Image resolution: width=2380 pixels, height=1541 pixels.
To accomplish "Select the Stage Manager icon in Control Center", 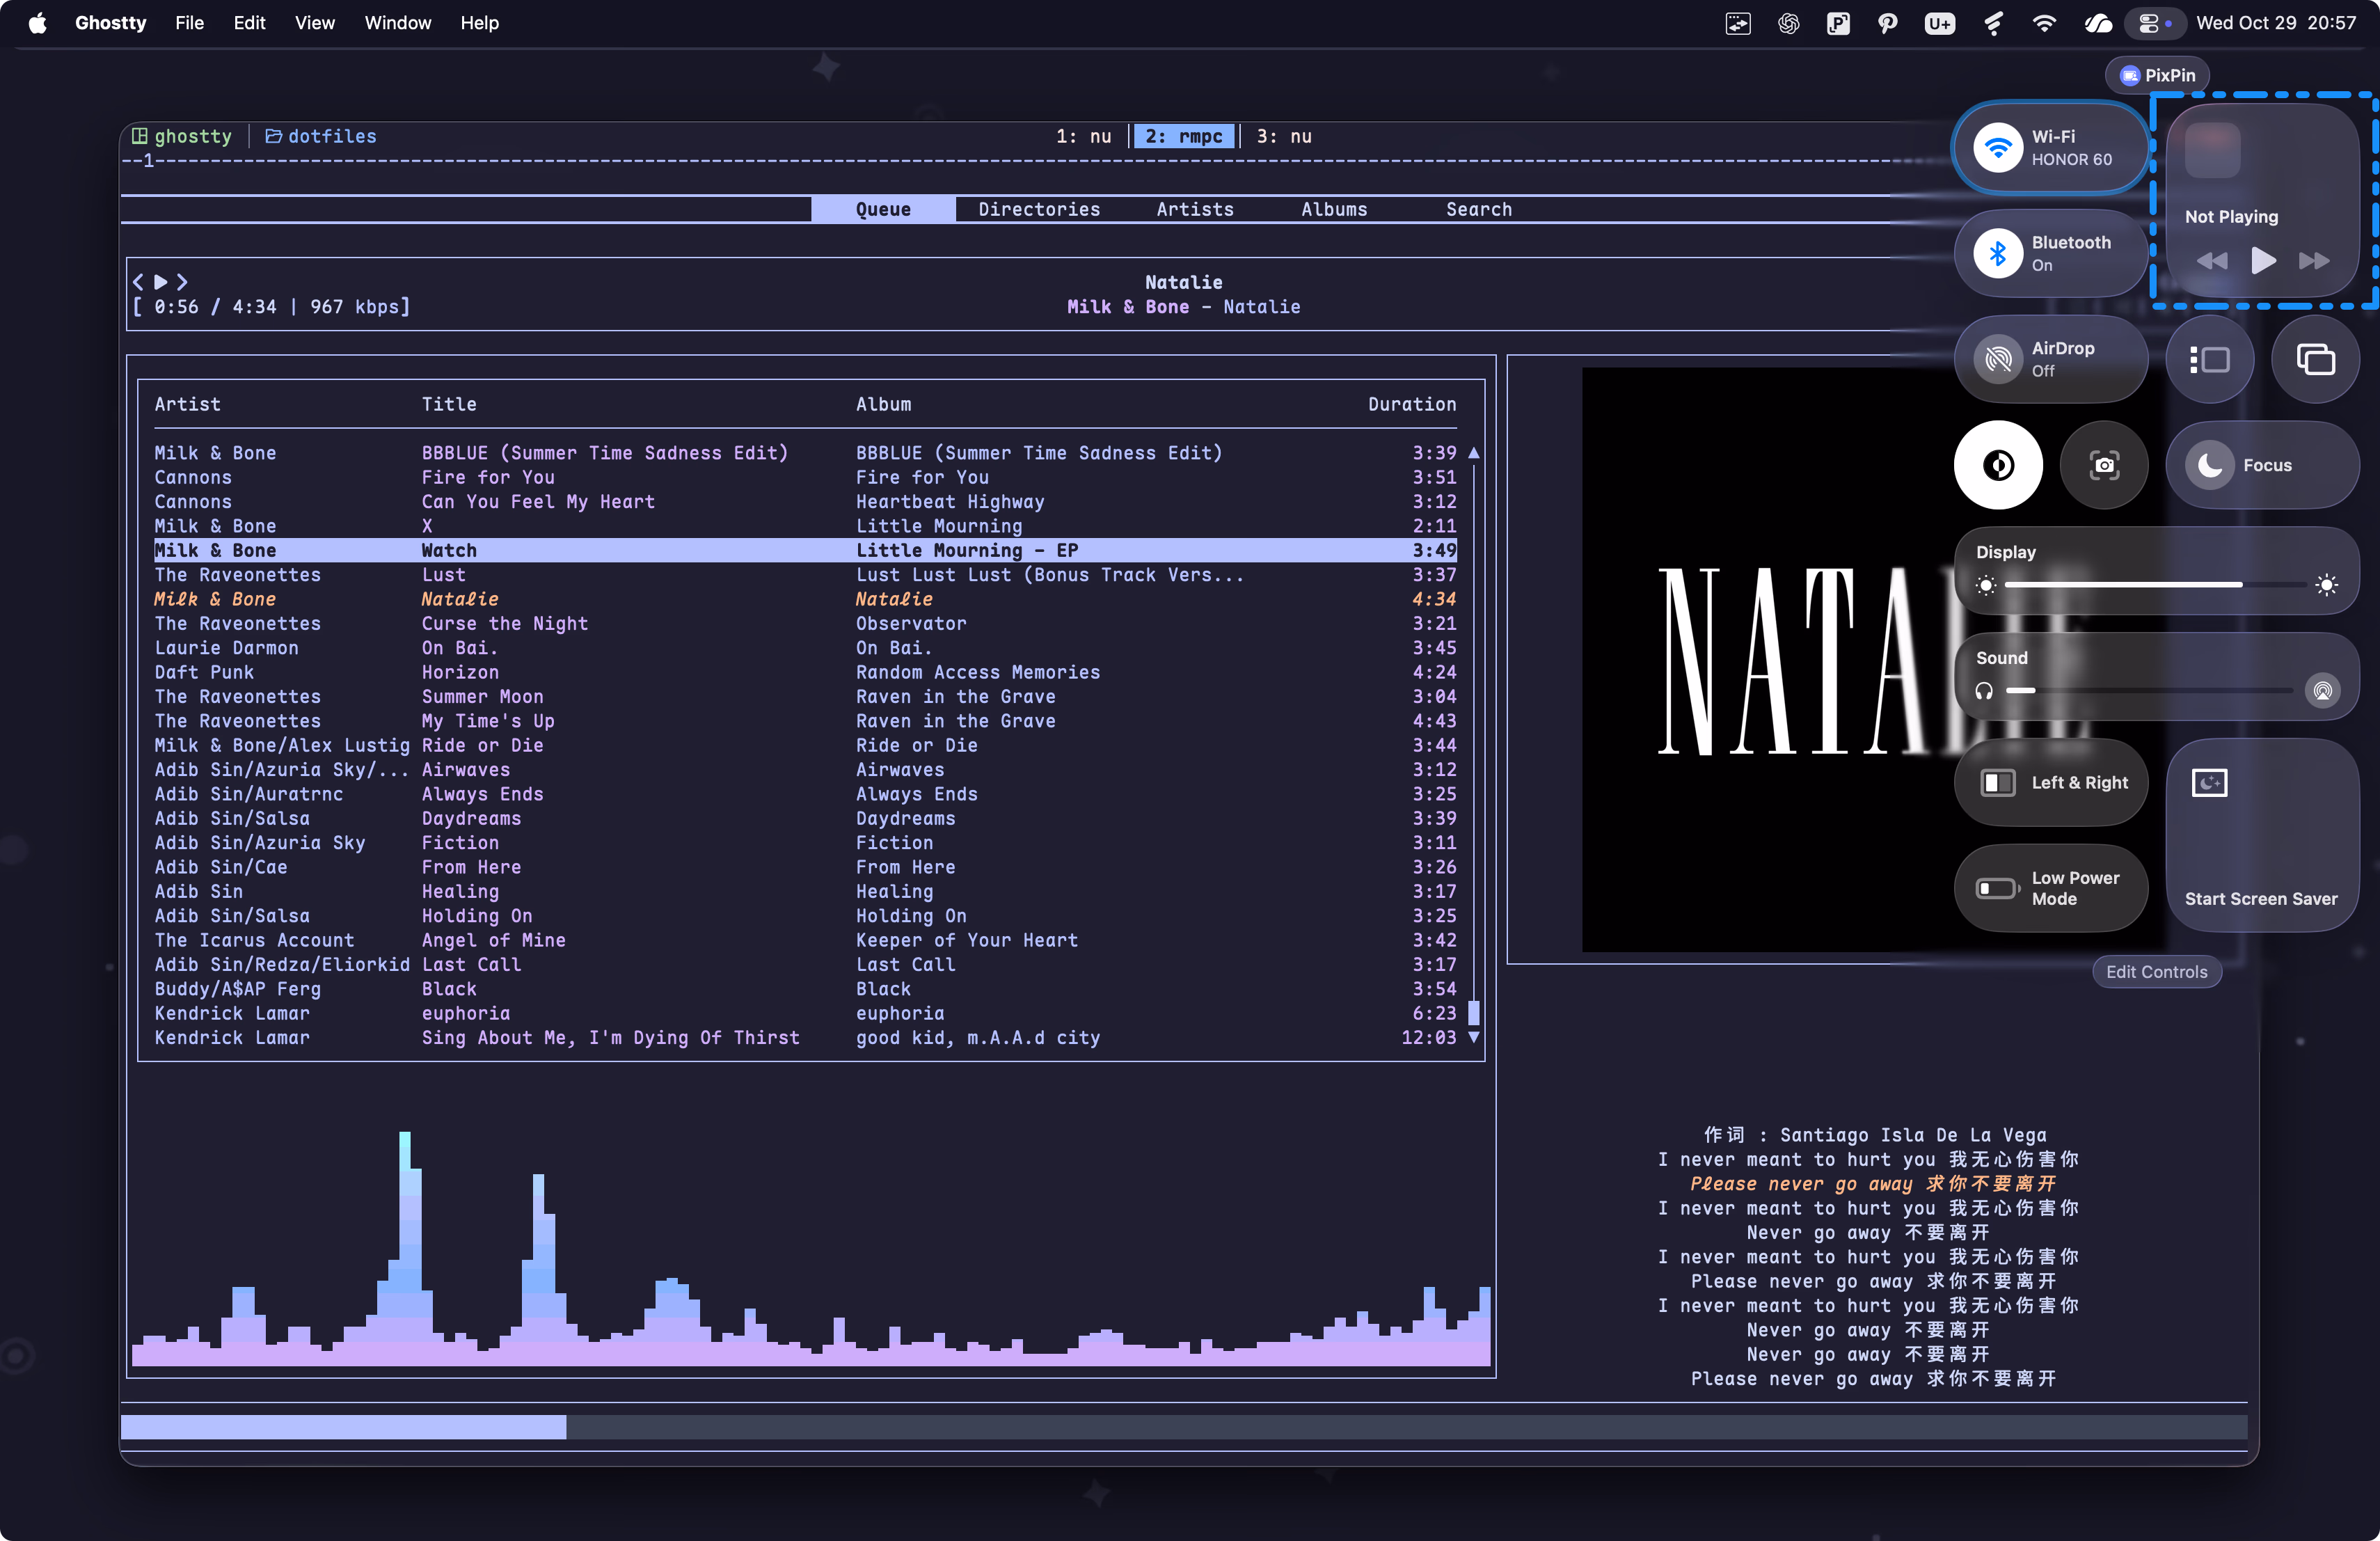I will [x=2210, y=360].
